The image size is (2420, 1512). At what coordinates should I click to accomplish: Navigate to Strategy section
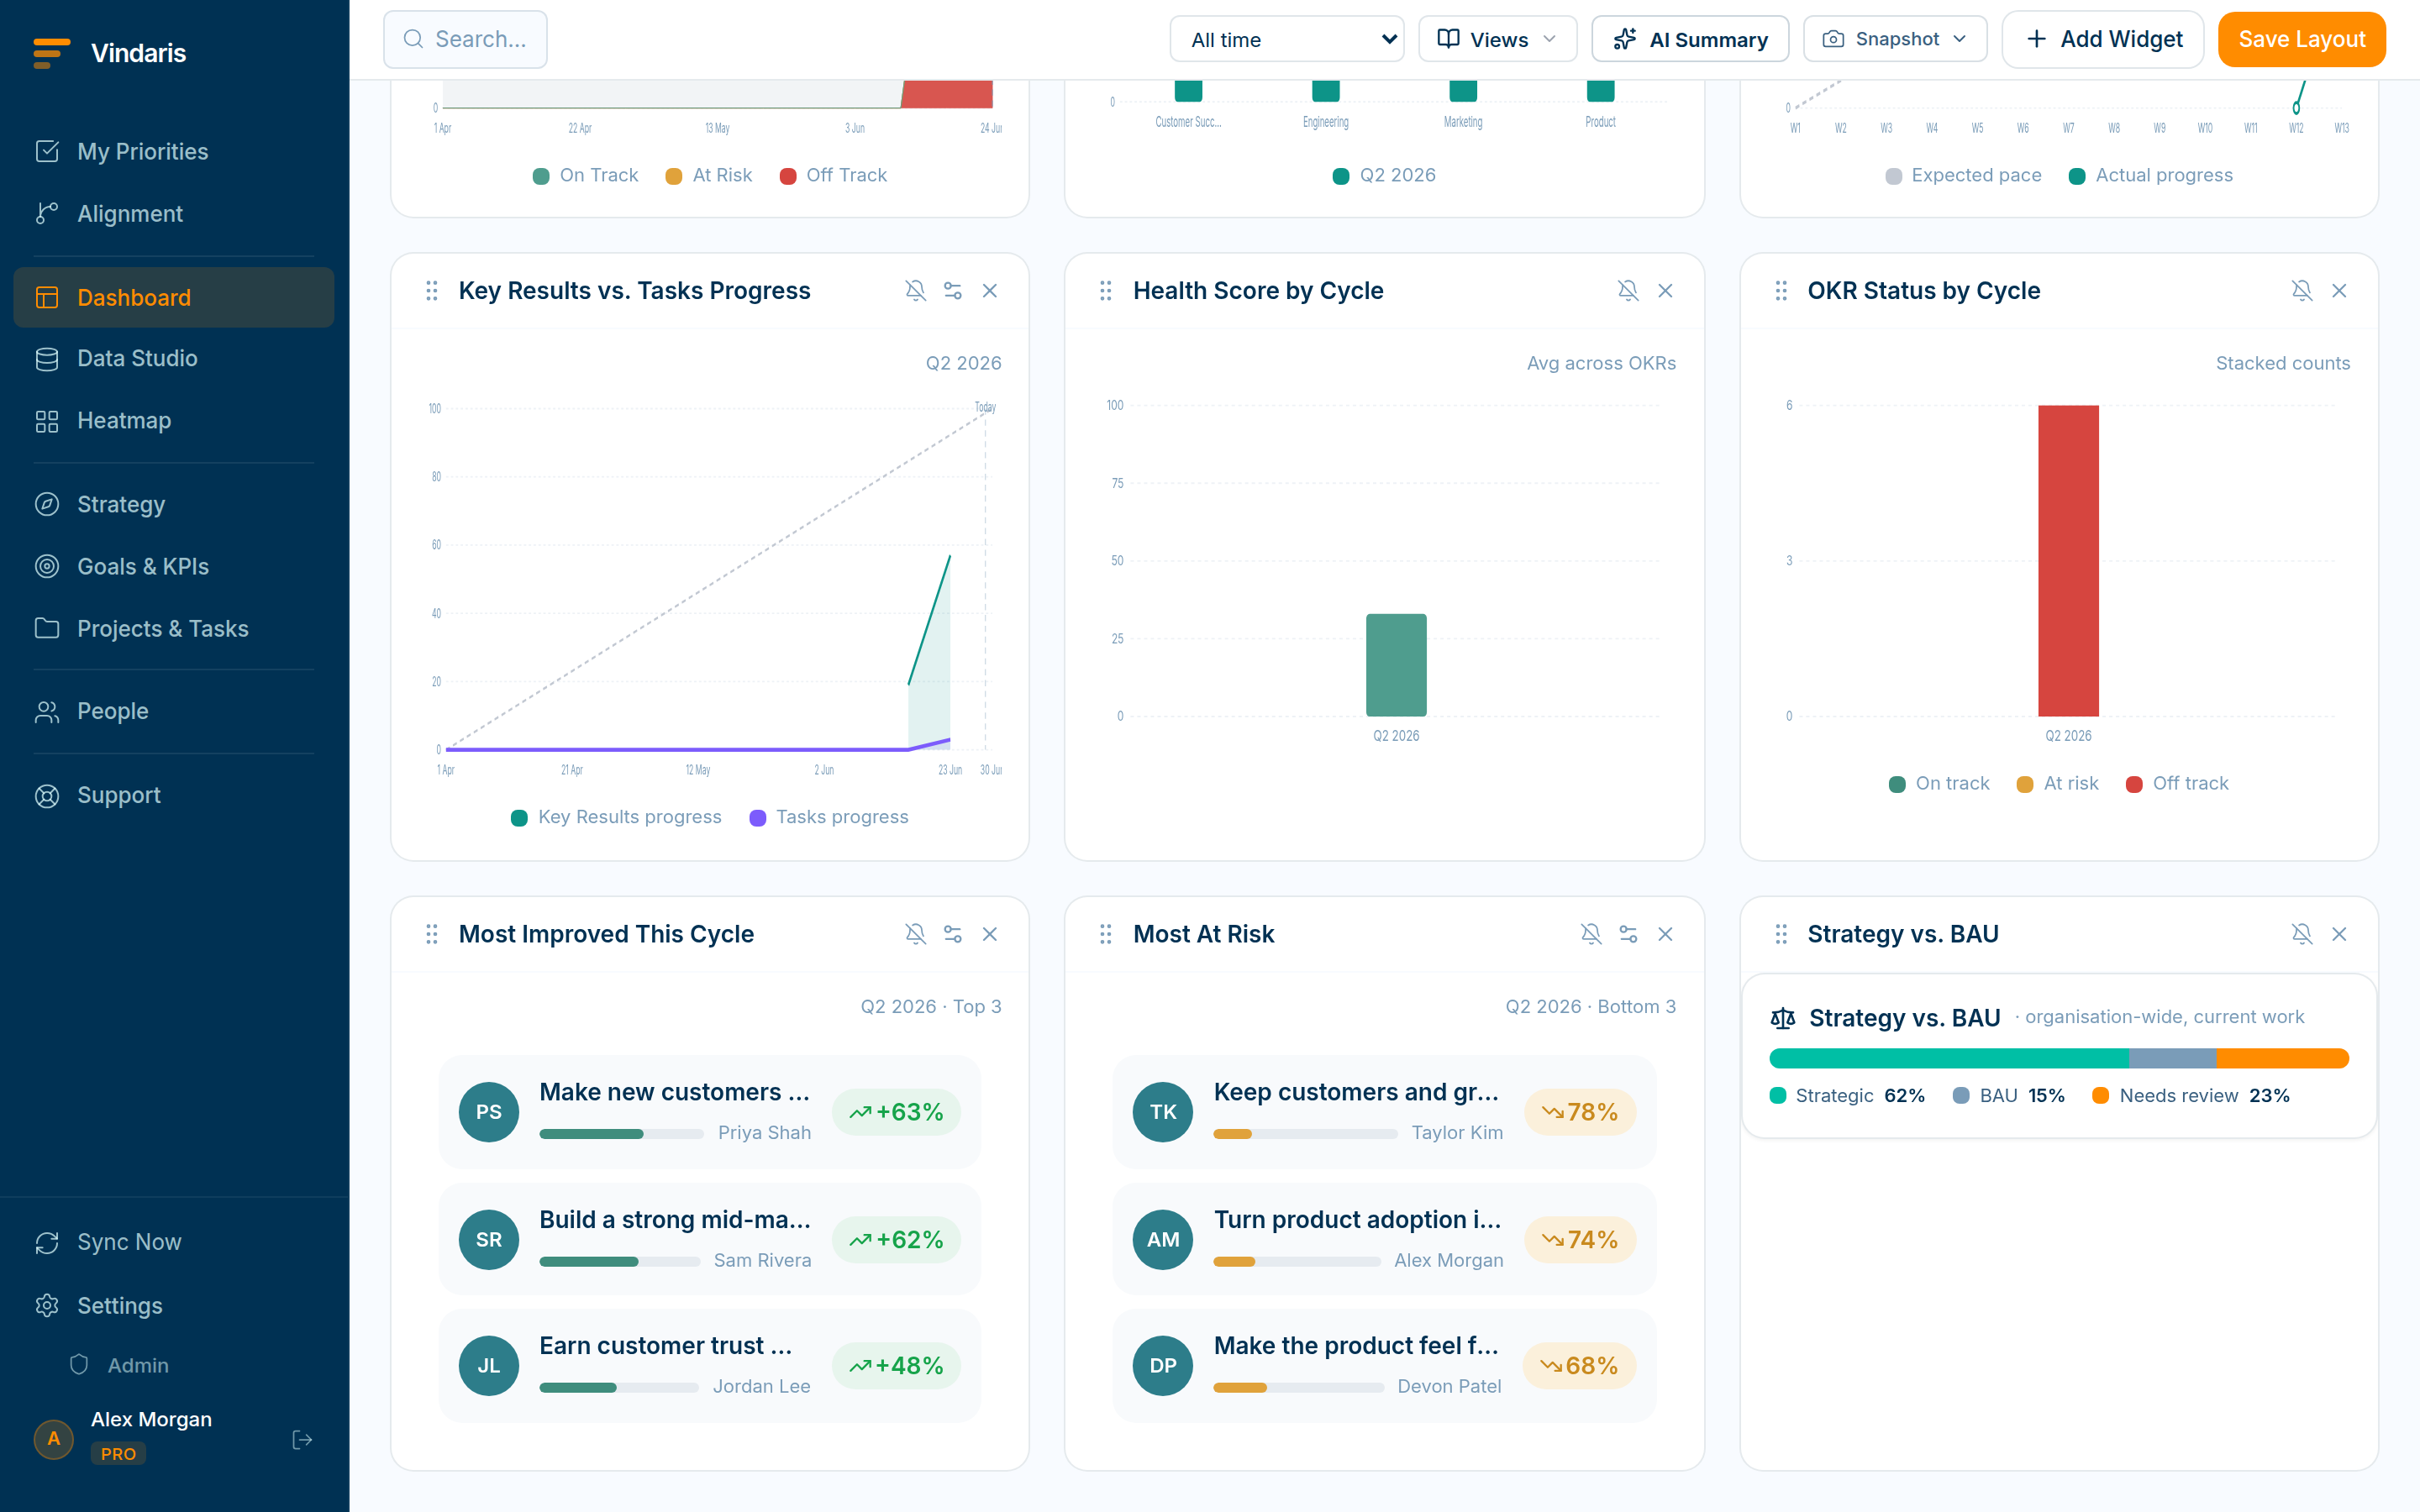click(x=174, y=504)
